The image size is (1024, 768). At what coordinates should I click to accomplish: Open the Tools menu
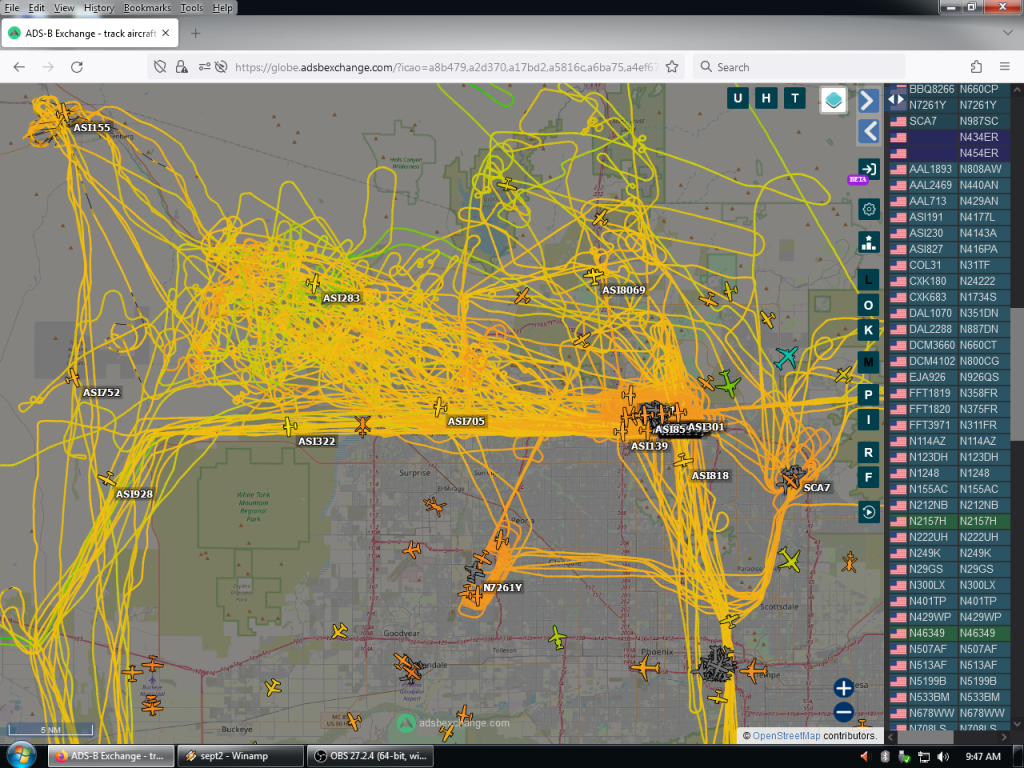tap(191, 8)
